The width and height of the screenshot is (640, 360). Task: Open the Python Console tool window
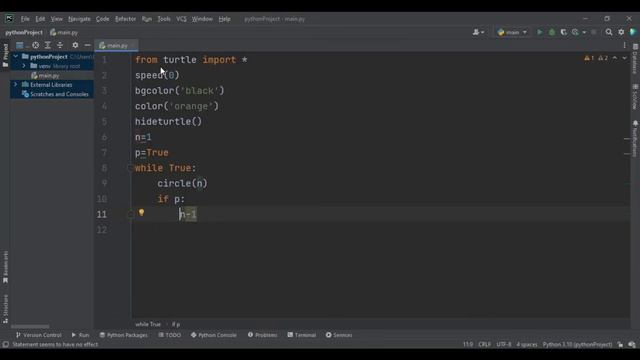pyautogui.click(x=213, y=335)
